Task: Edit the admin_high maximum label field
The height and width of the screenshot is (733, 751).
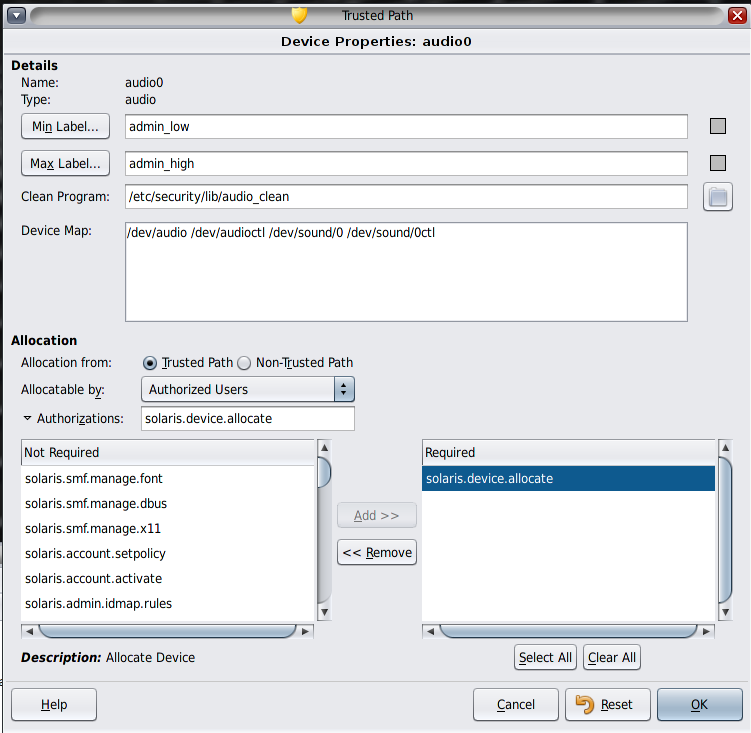Action: coord(406,163)
